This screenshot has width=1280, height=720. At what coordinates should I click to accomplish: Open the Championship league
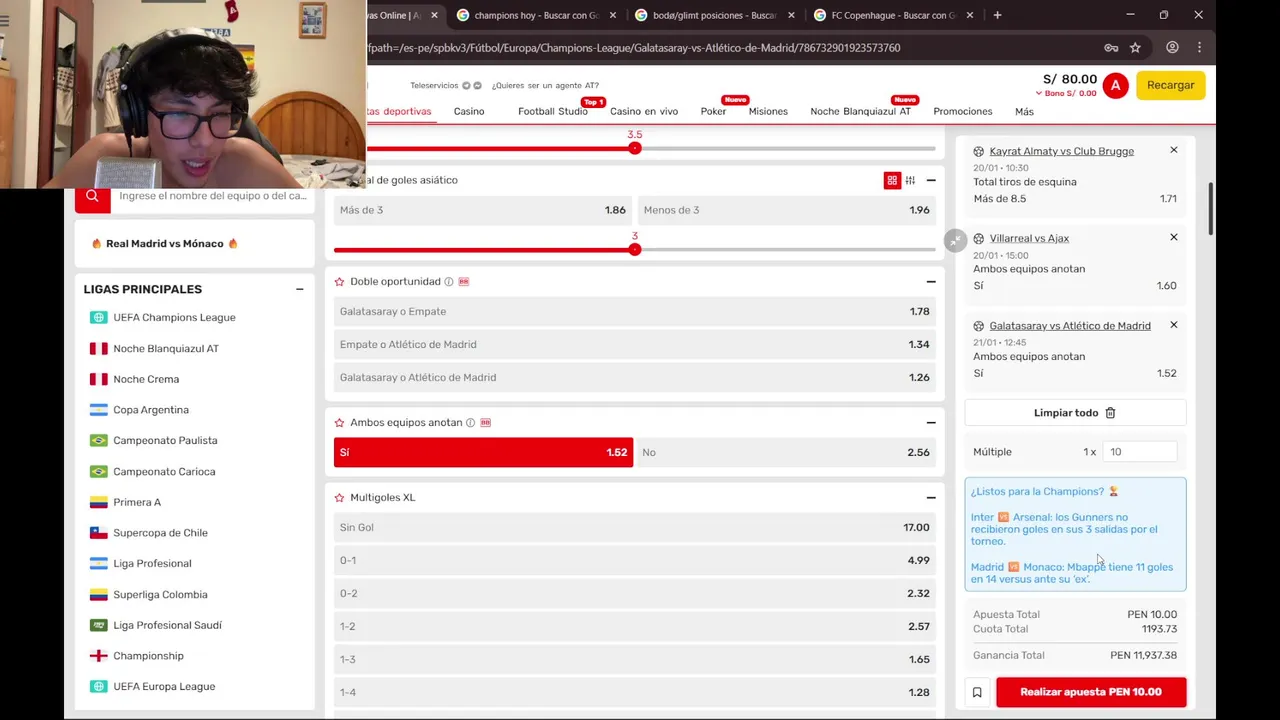coord(148,656)
